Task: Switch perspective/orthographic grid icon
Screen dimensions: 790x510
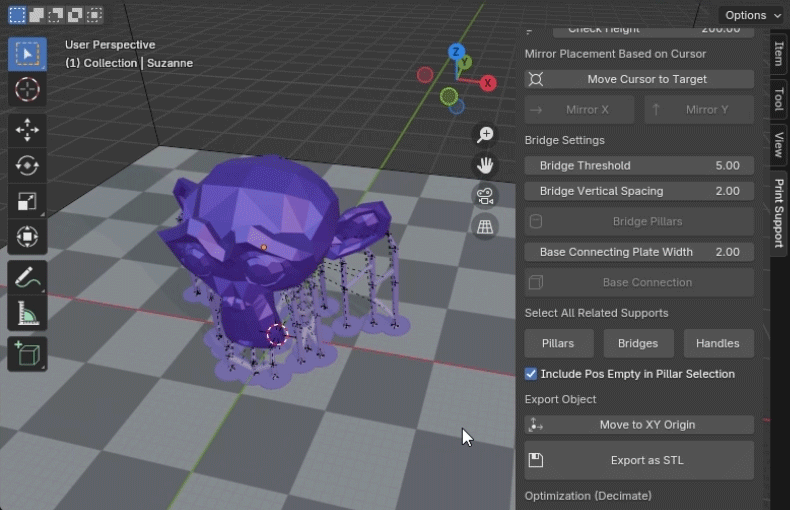Action: tap(485, 227)
